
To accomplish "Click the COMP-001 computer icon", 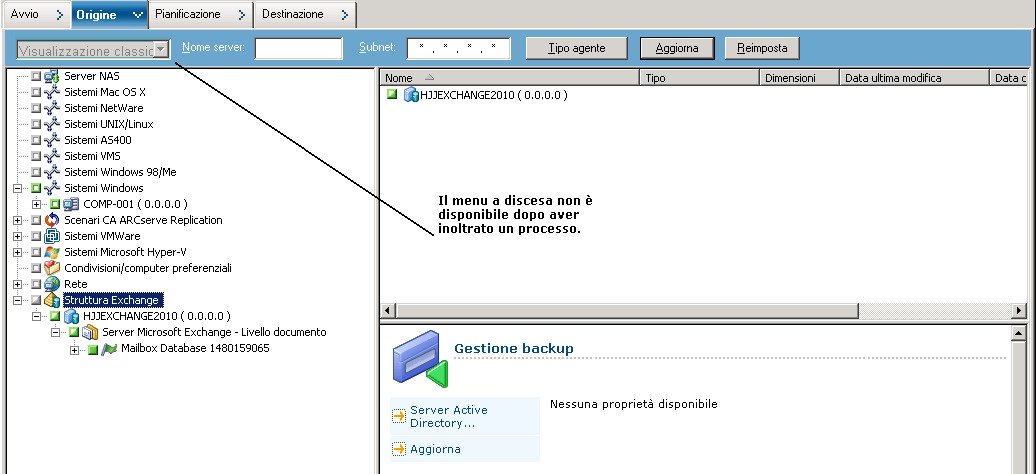I will [71, 204].
